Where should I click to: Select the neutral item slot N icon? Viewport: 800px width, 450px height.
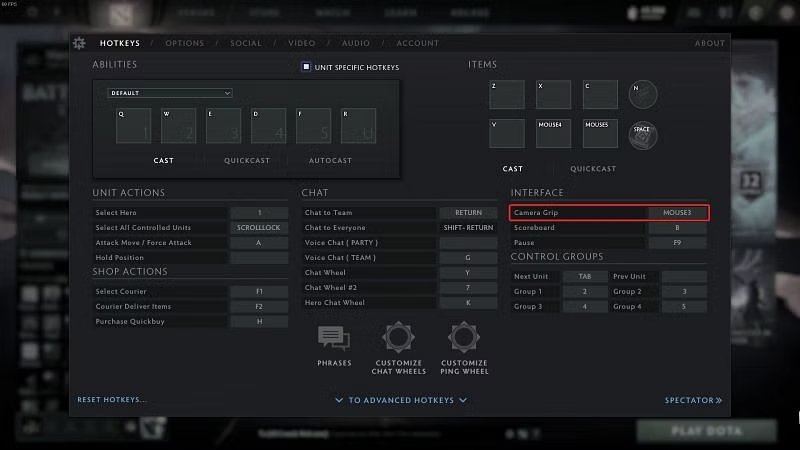click(x=643, y=95)
